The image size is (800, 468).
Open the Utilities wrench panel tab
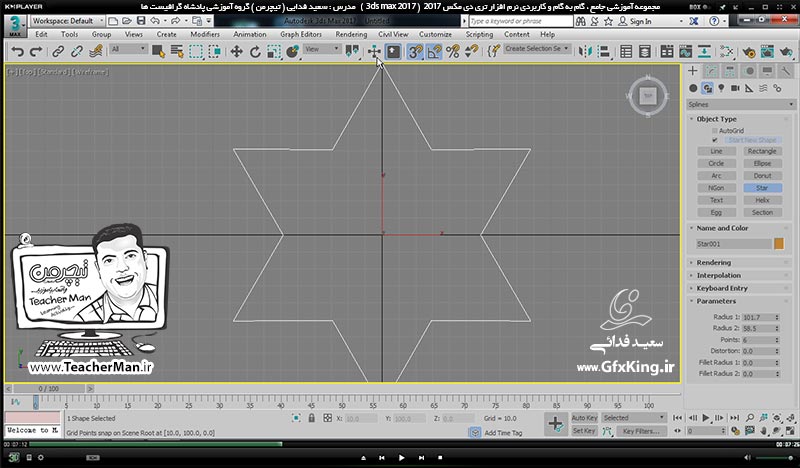tap(786, 71)
